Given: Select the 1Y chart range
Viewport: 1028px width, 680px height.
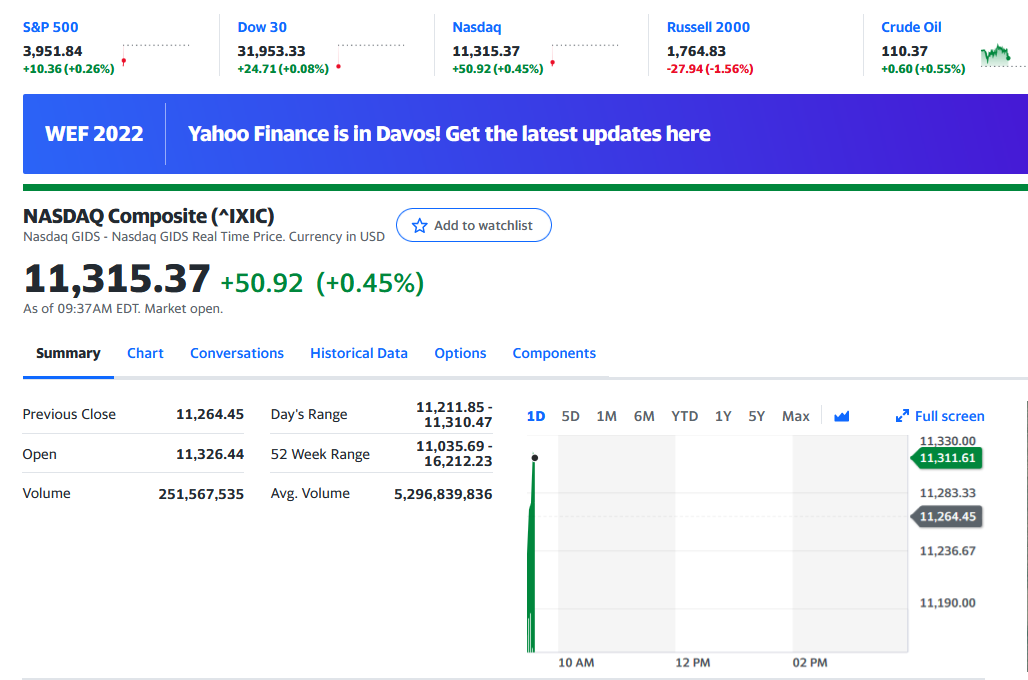Looking at the screenshot, I should (x=722, y=416).
